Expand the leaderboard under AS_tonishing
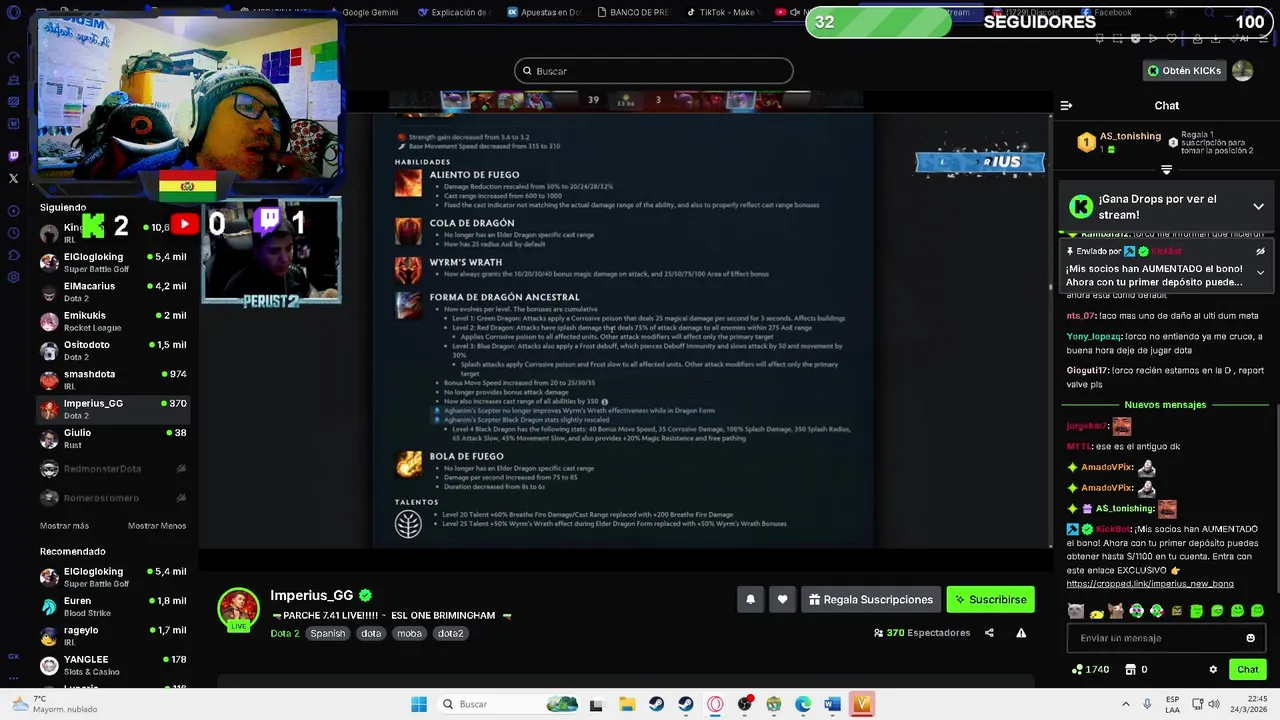 coord(1166,170)
